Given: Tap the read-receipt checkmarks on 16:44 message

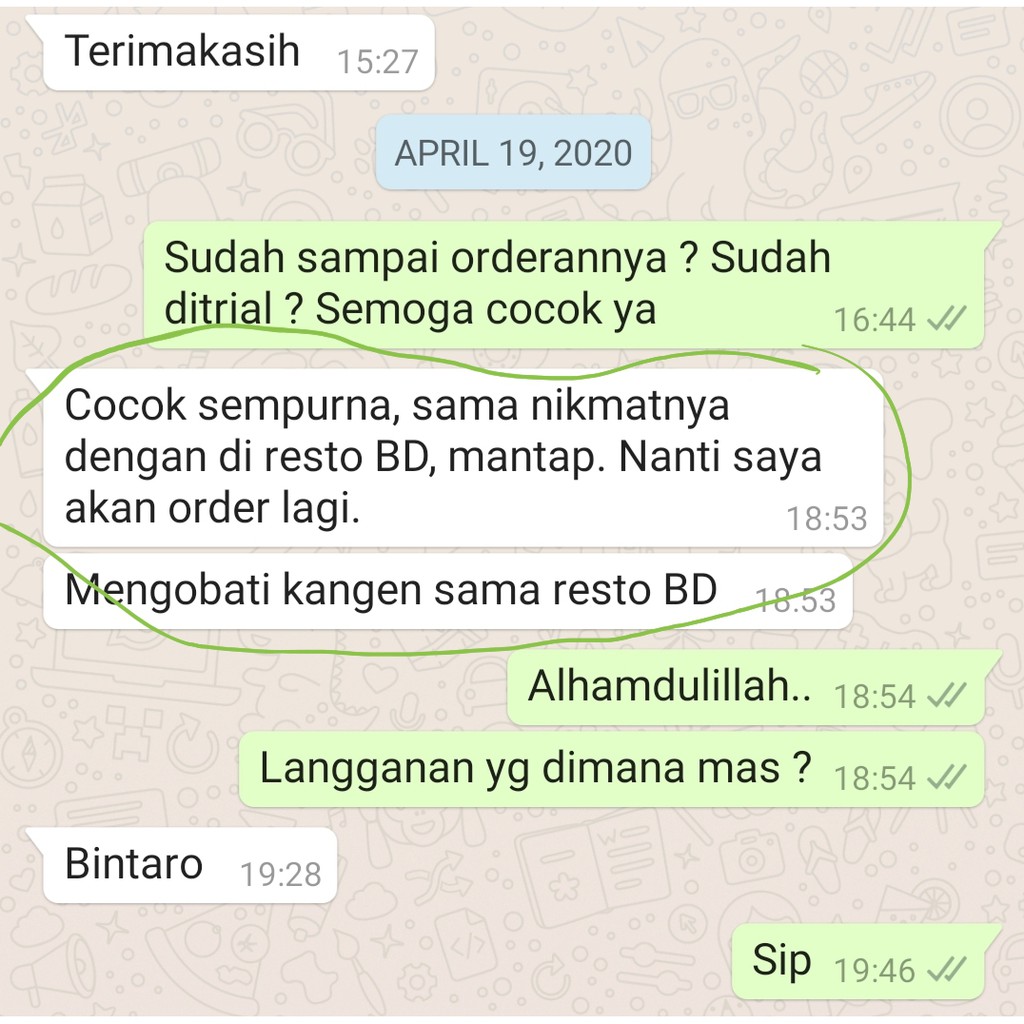Looking at the screenshot, I should [946, 319].
